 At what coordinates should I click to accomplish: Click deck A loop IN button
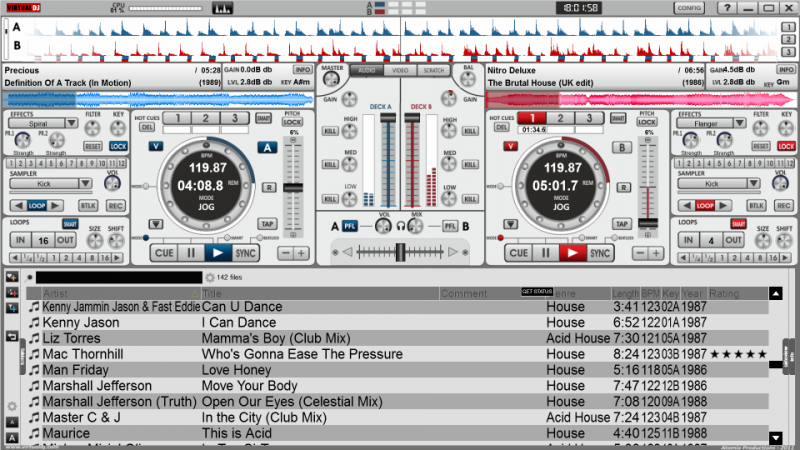20,240
